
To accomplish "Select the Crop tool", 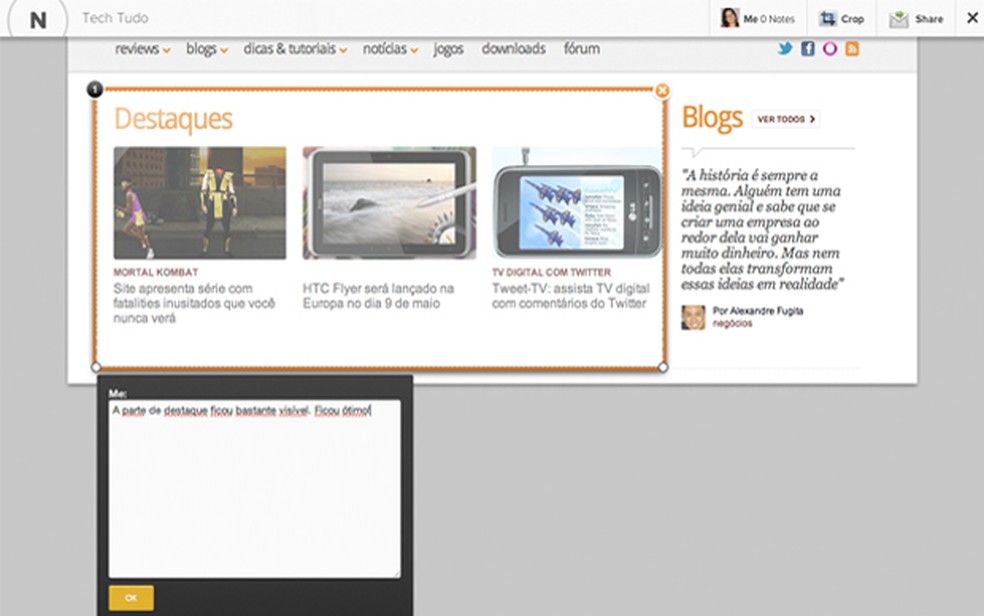I will (841, 19).
